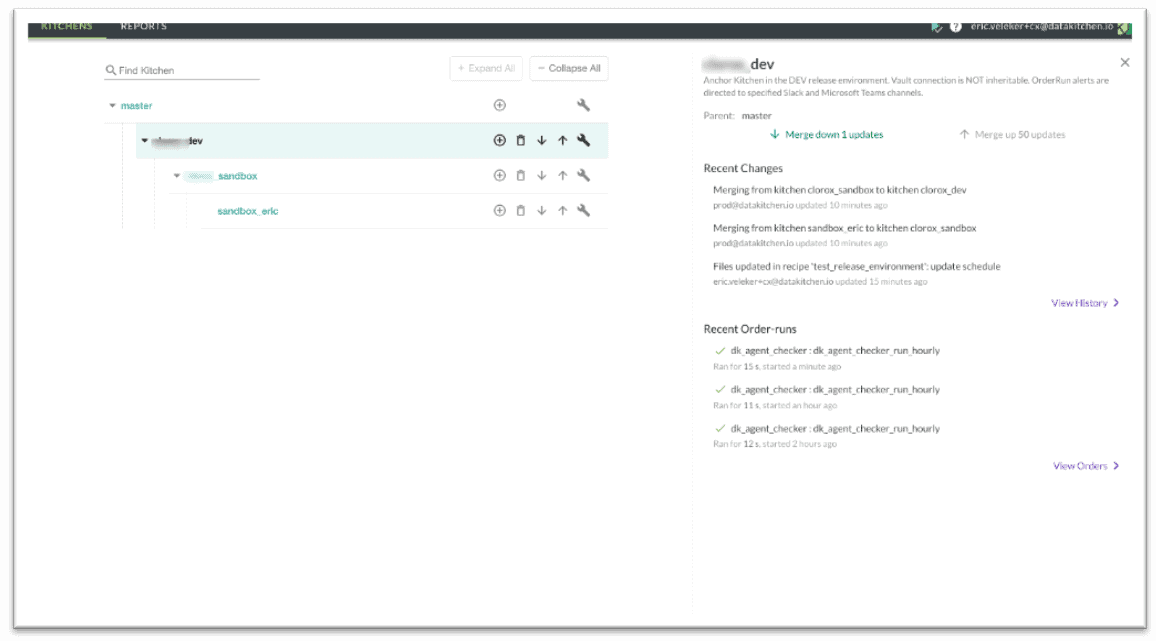Click merge up arrow on sandbox row
This screenshot has width=1156, height=641.
coord(563,176)
